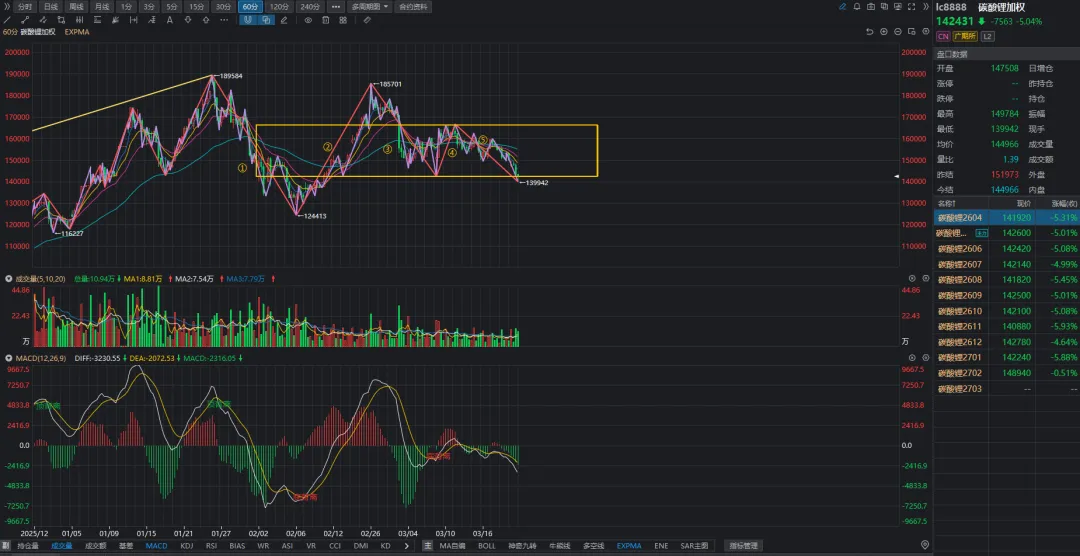Take a chart screenshot with camera icon
The height and width of the screenshot is (556, 1080).
[x=871, y=6]
